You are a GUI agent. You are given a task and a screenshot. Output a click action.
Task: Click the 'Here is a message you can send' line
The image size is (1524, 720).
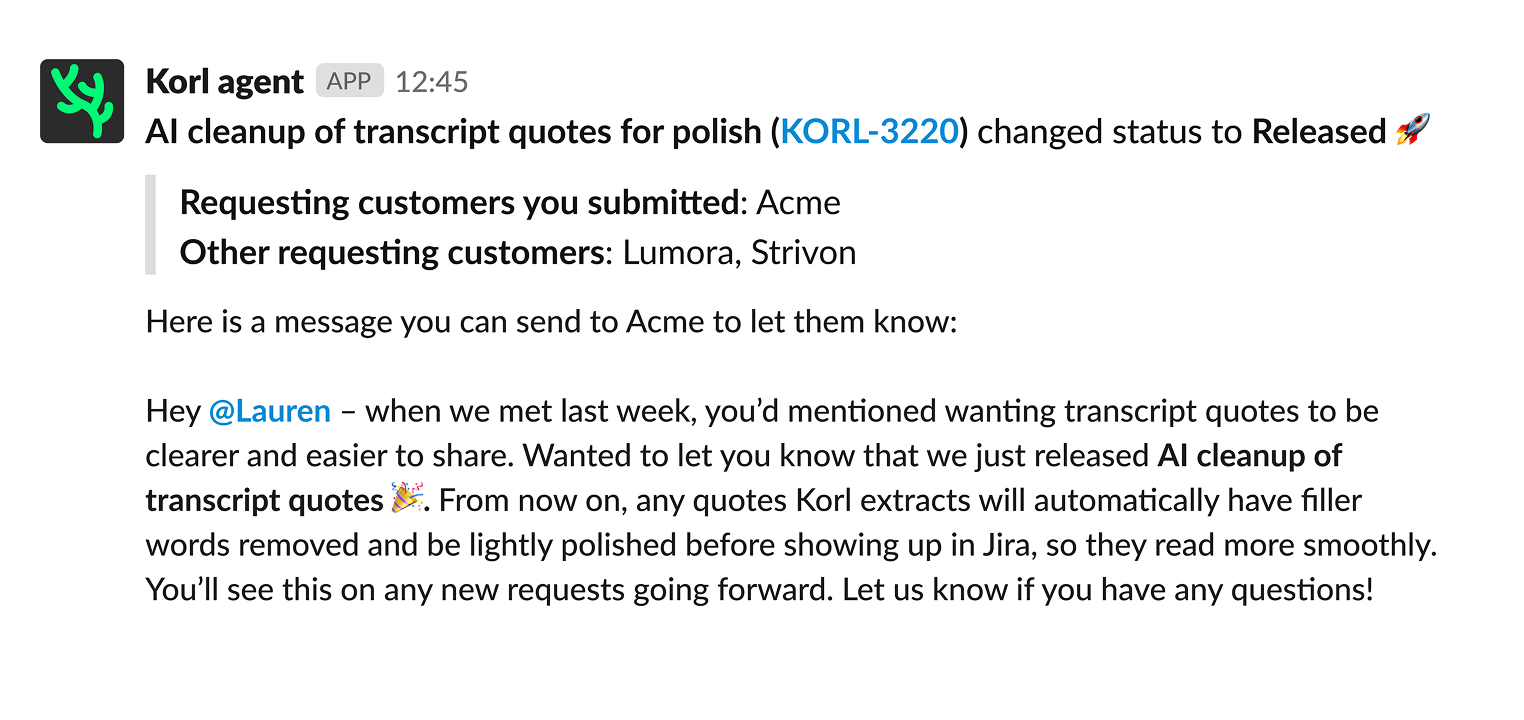pyautogui.click(x=551, y=323)
